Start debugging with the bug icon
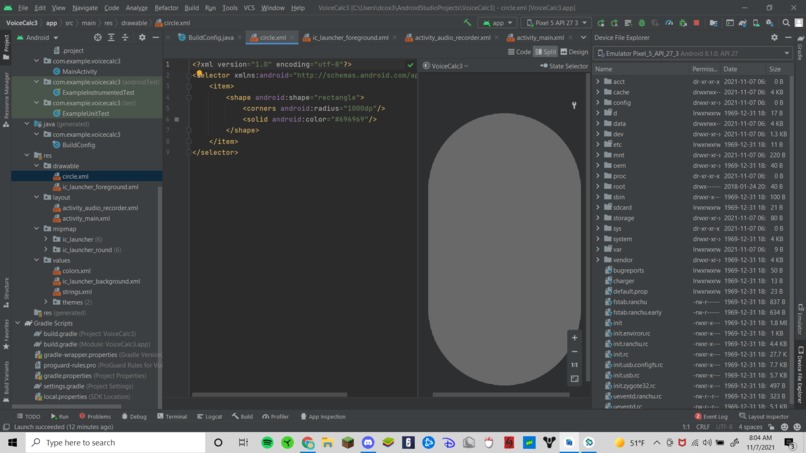Screen dimensions: 806x453 (x=642, y=23)
